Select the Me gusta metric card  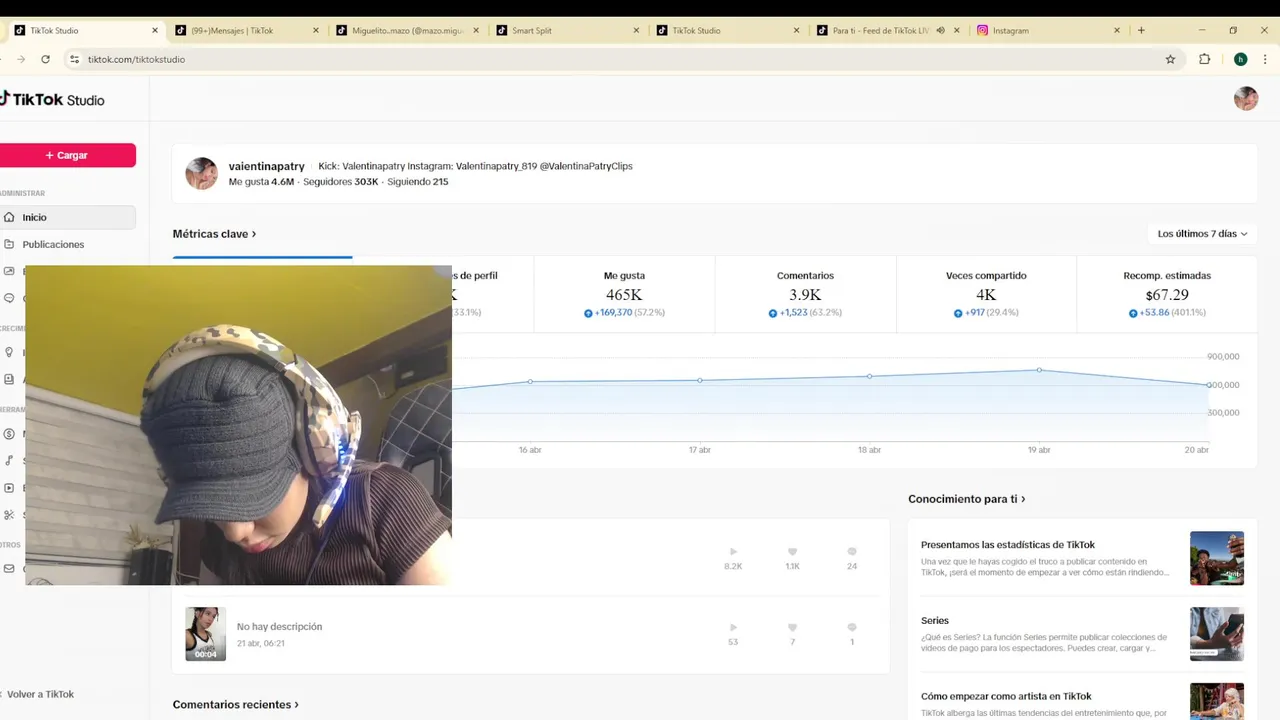tap(624, 294)
